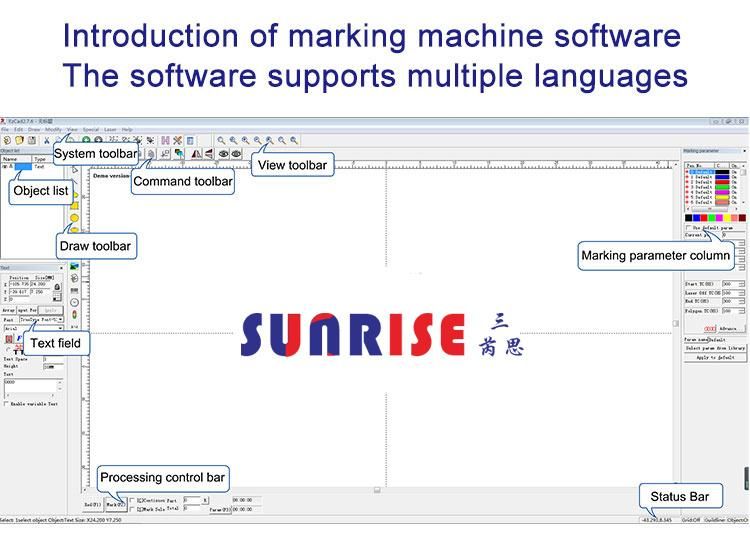Click the input port signal icon

coord(74,315)
